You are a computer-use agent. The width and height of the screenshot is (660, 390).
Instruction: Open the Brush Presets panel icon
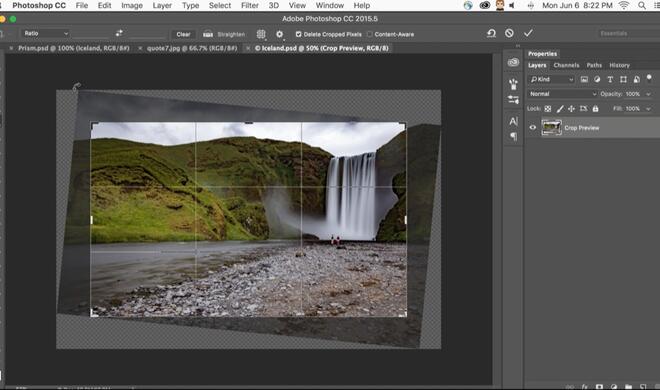point(513,84)
